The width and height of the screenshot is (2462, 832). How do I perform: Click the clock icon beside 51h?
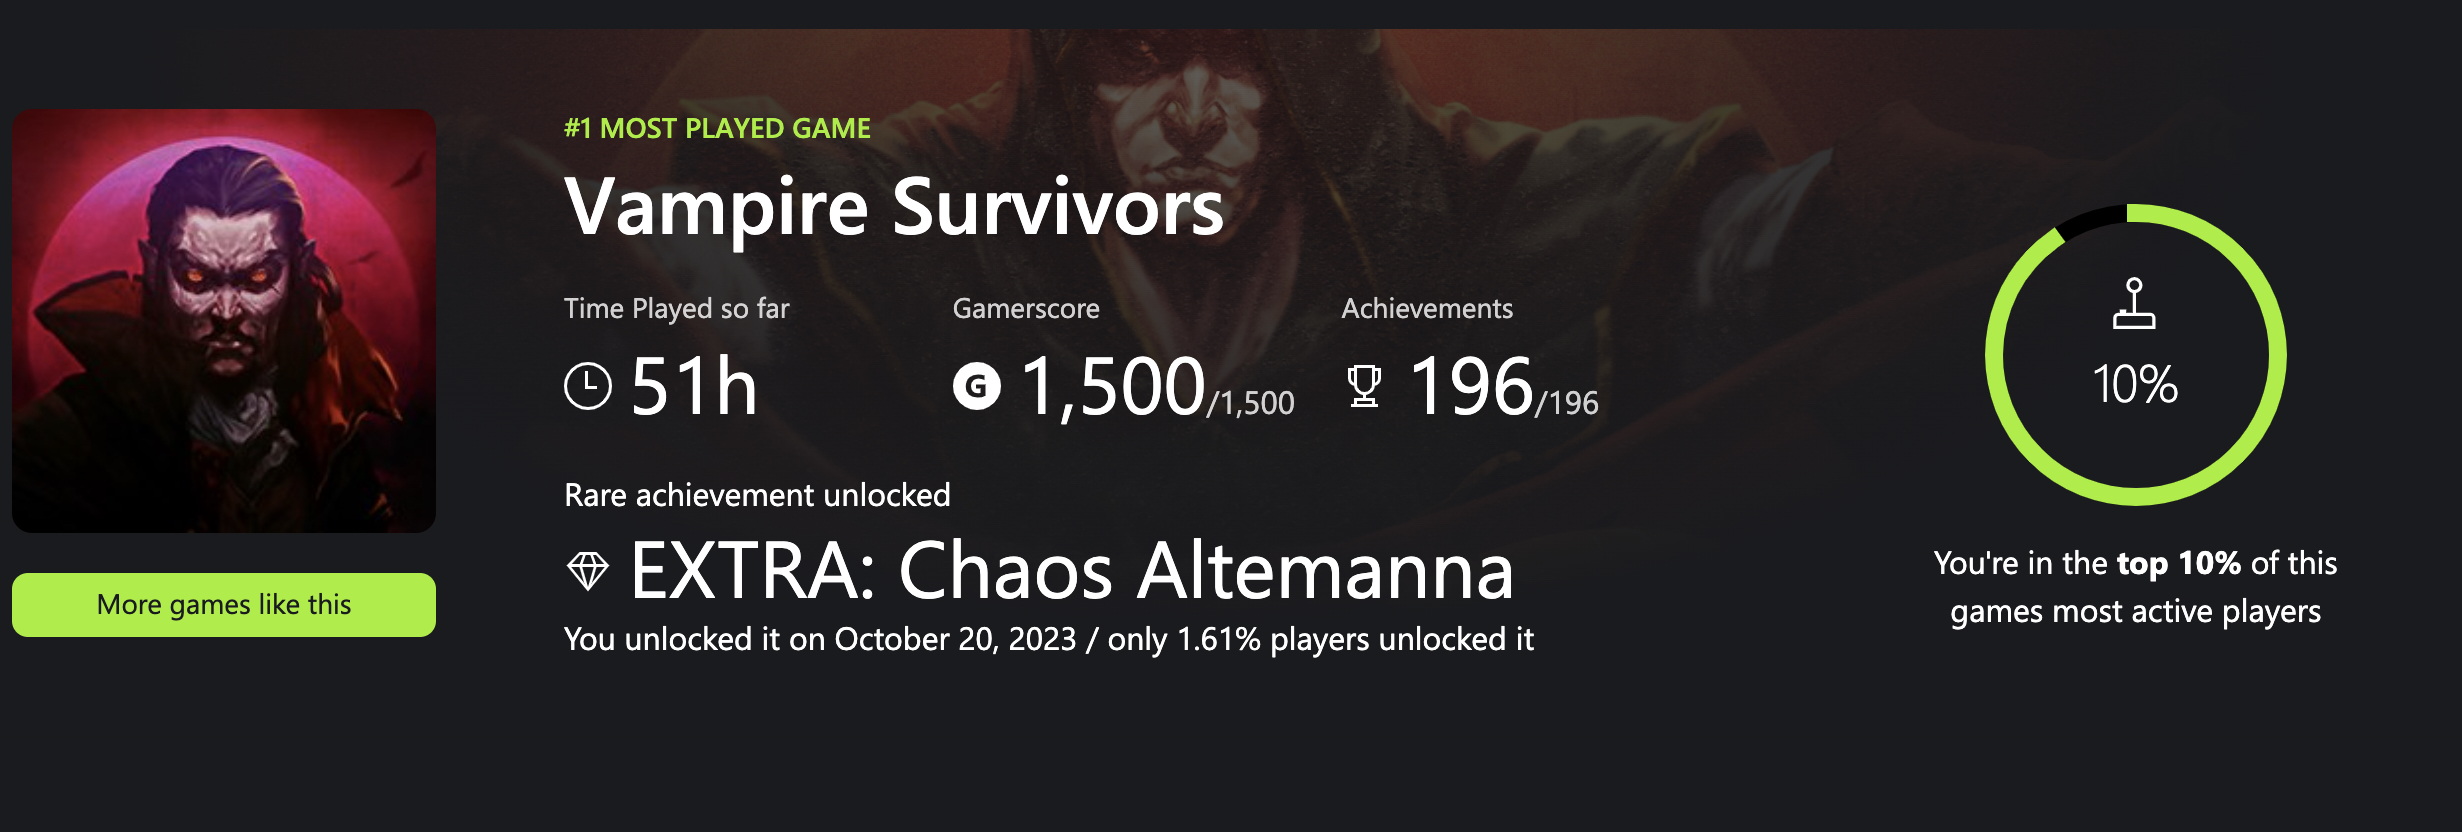coord(588,386)
